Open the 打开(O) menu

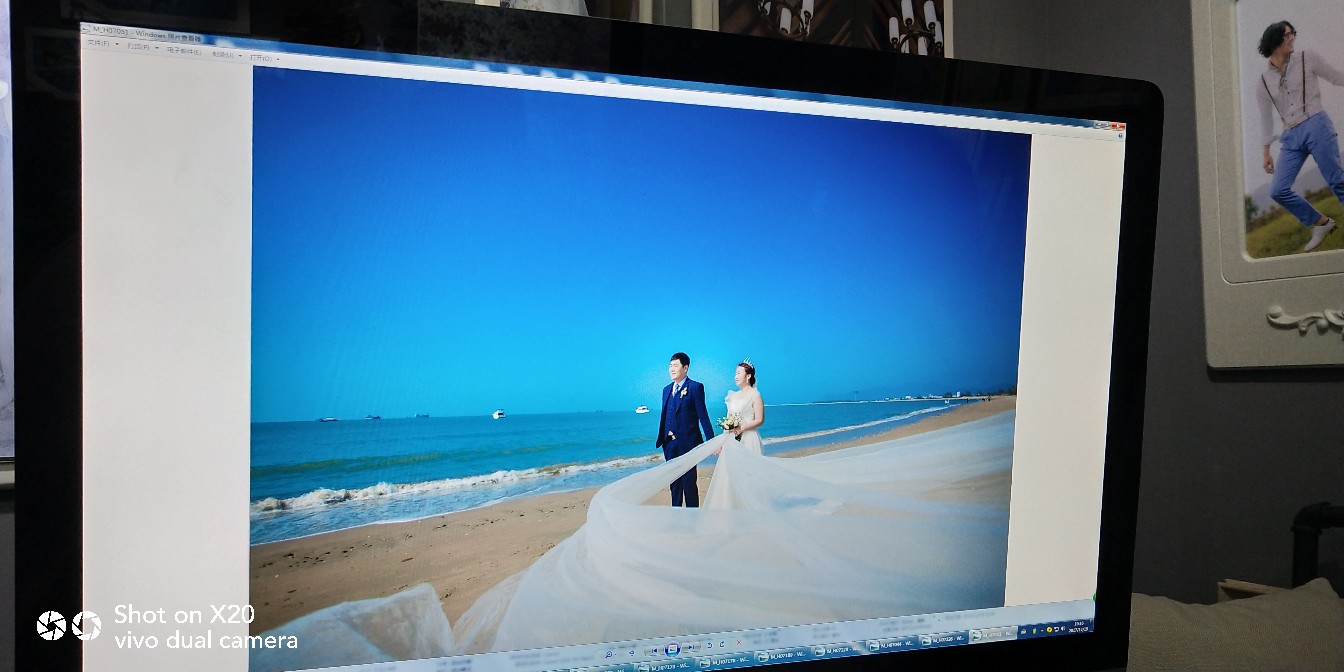(260, 58)
